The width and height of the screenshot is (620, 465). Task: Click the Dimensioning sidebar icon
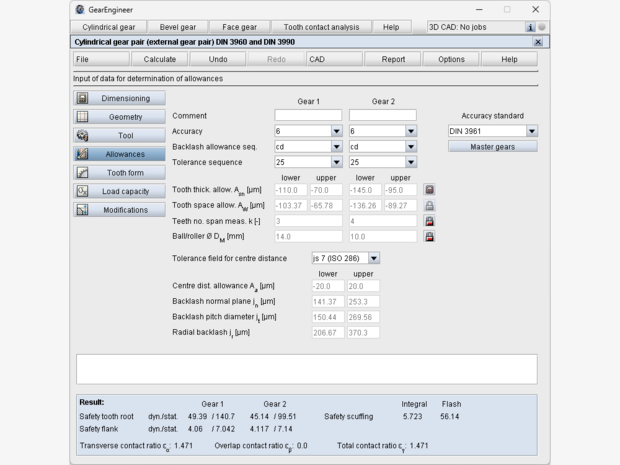pos(83,98)
